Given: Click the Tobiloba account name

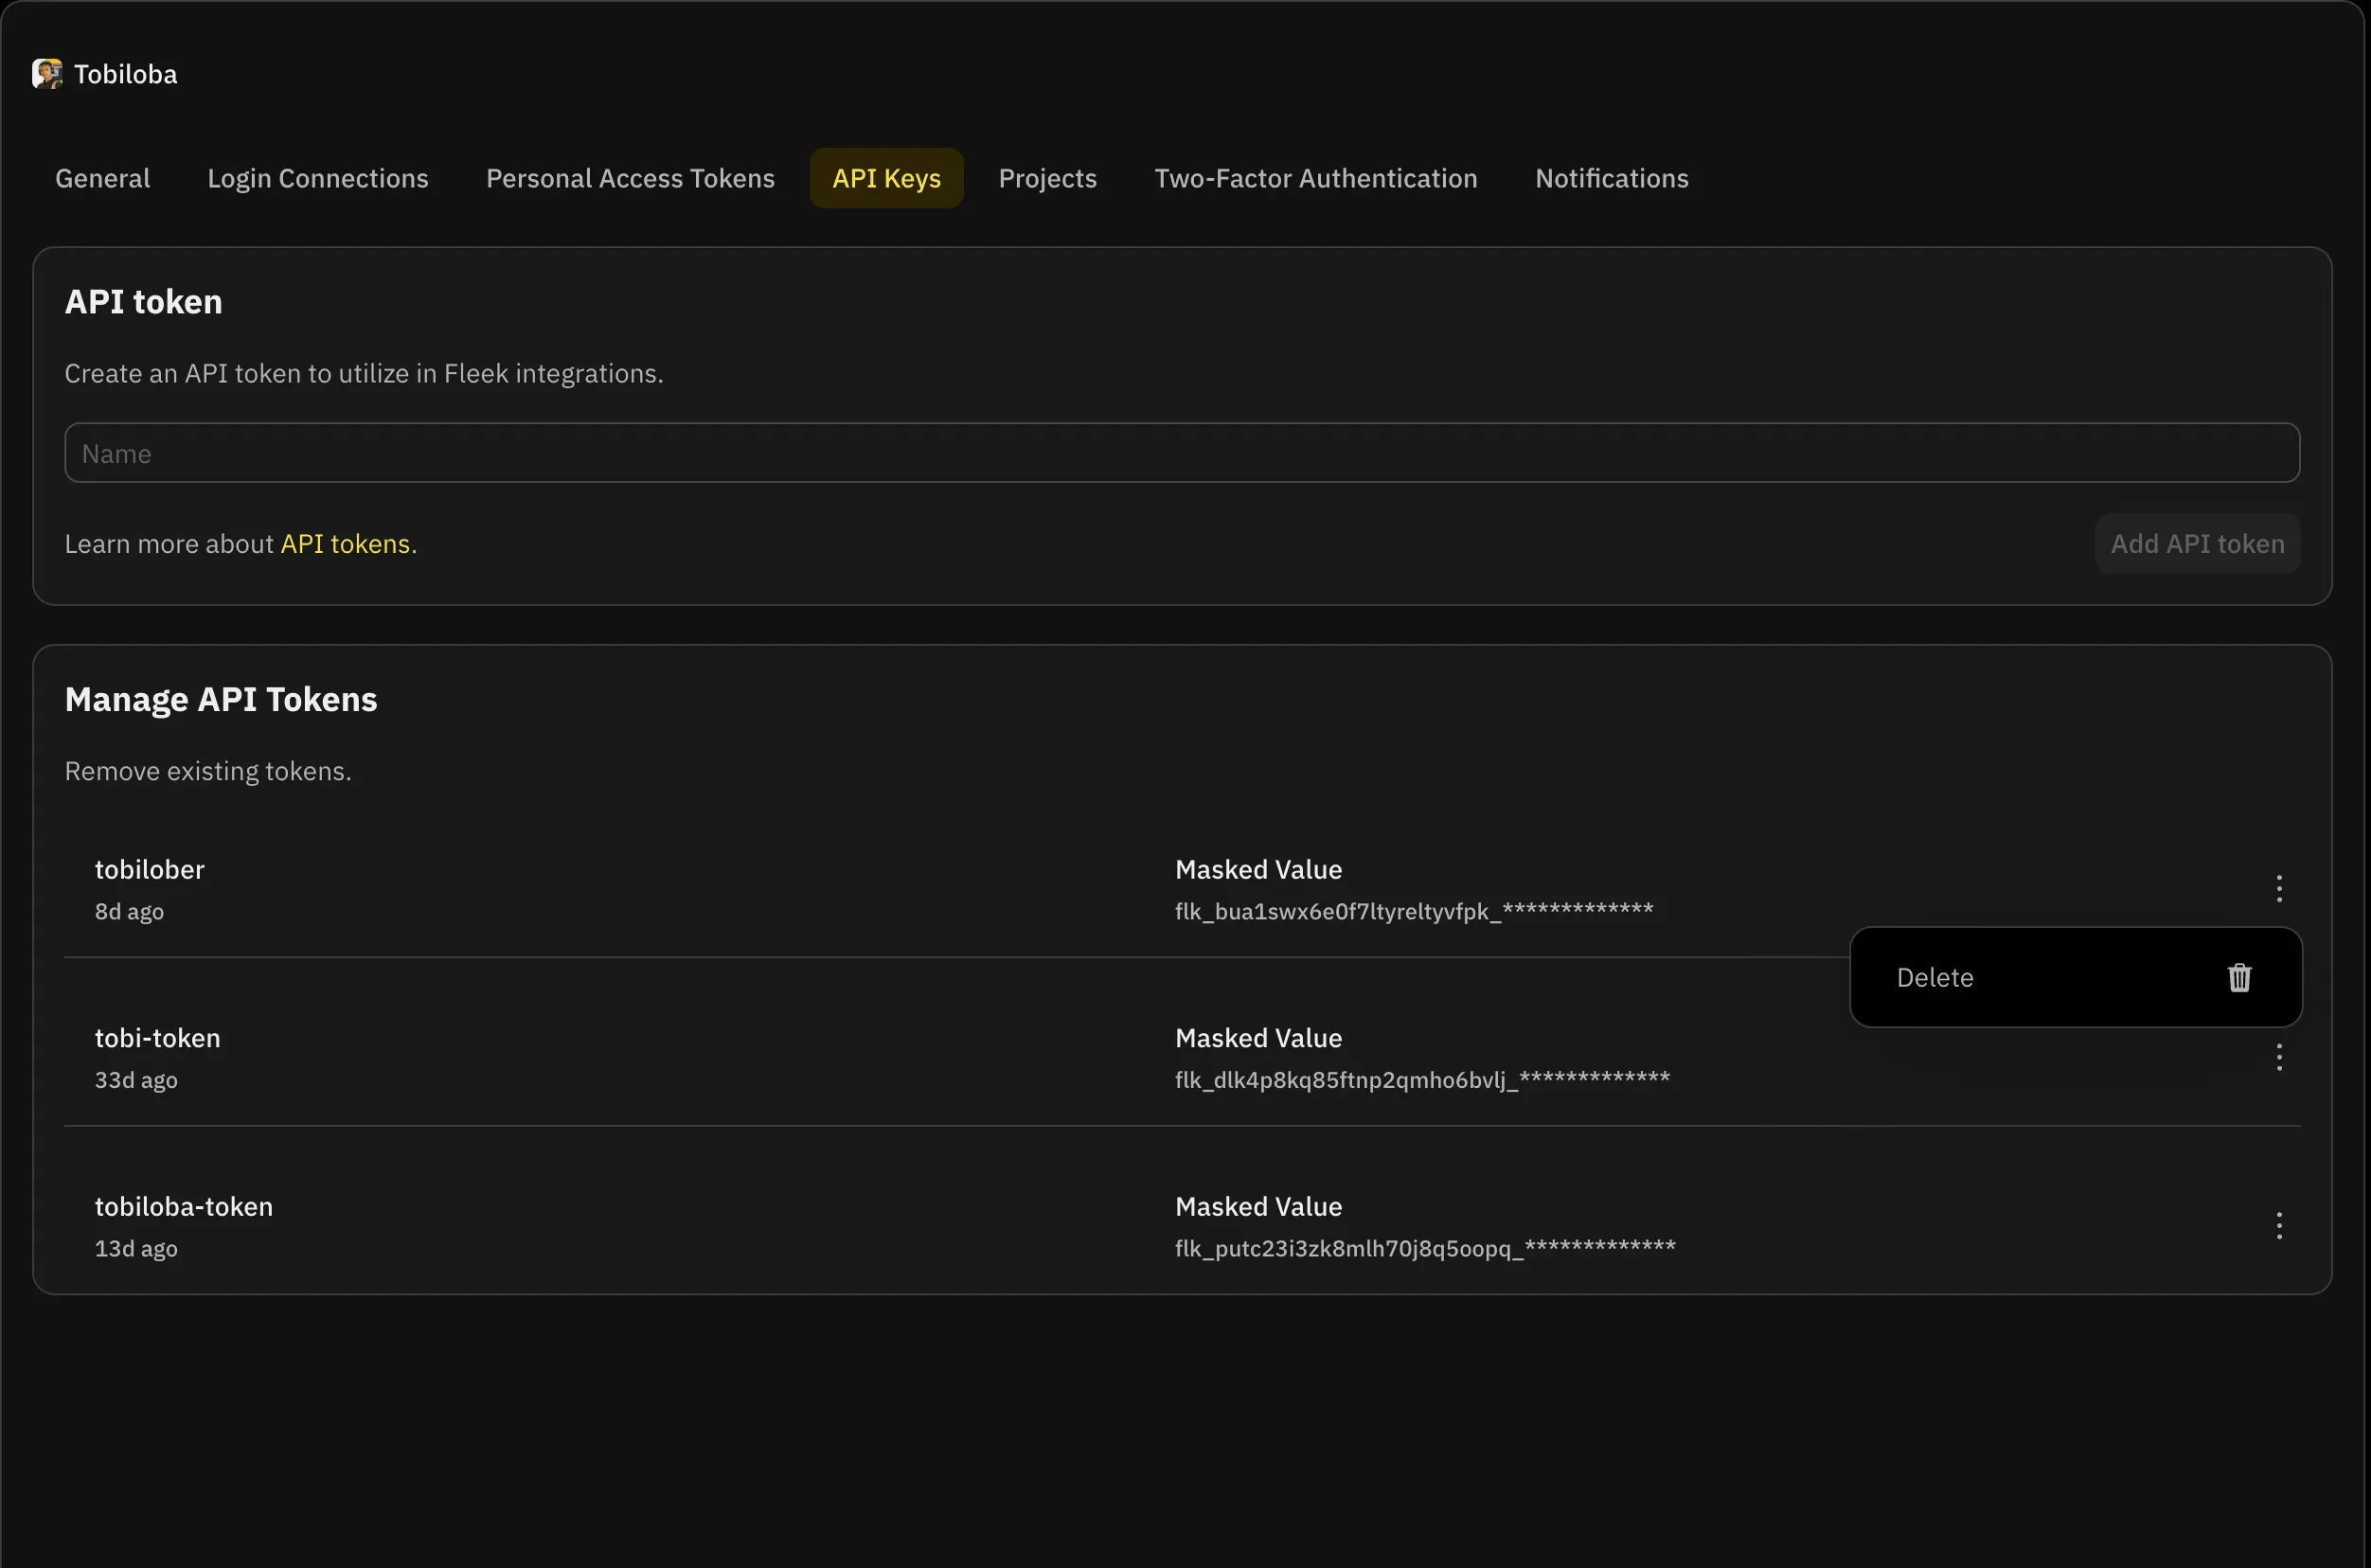Looking at the screenshot, I should tap(126, 74).
